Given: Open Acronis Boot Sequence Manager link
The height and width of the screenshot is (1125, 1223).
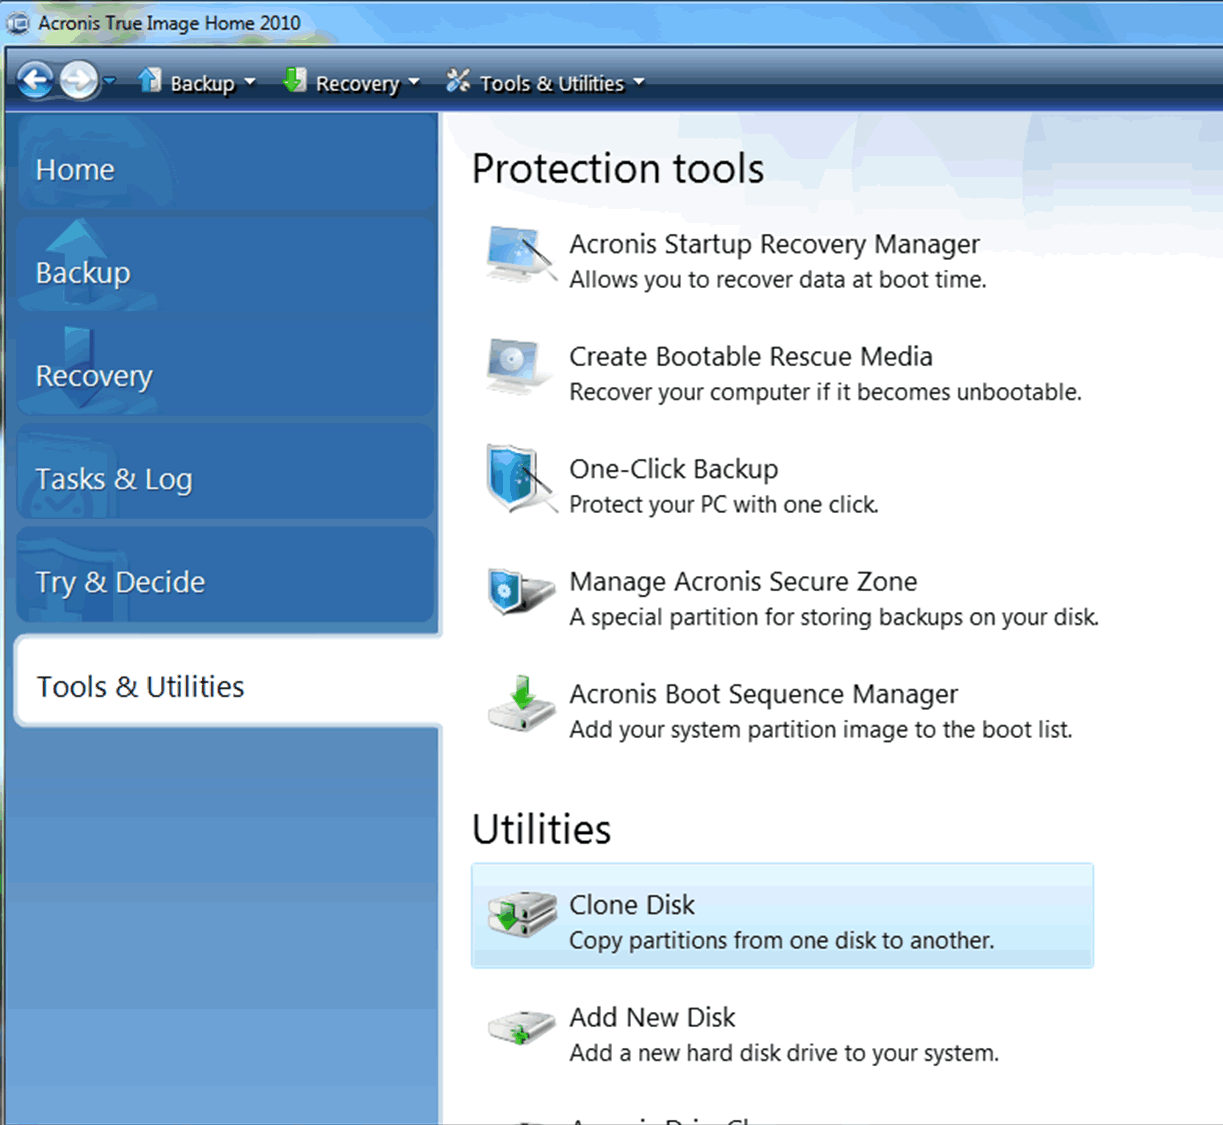Looking at the screenshot, I should click(x=763, y=694).
